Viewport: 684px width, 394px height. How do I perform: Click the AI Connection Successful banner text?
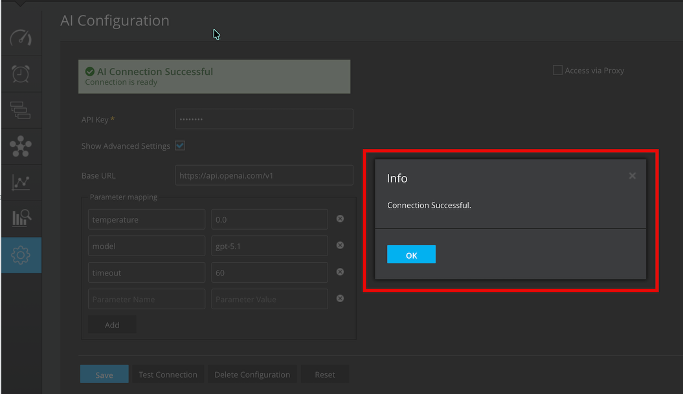click(x=155, y=72)
